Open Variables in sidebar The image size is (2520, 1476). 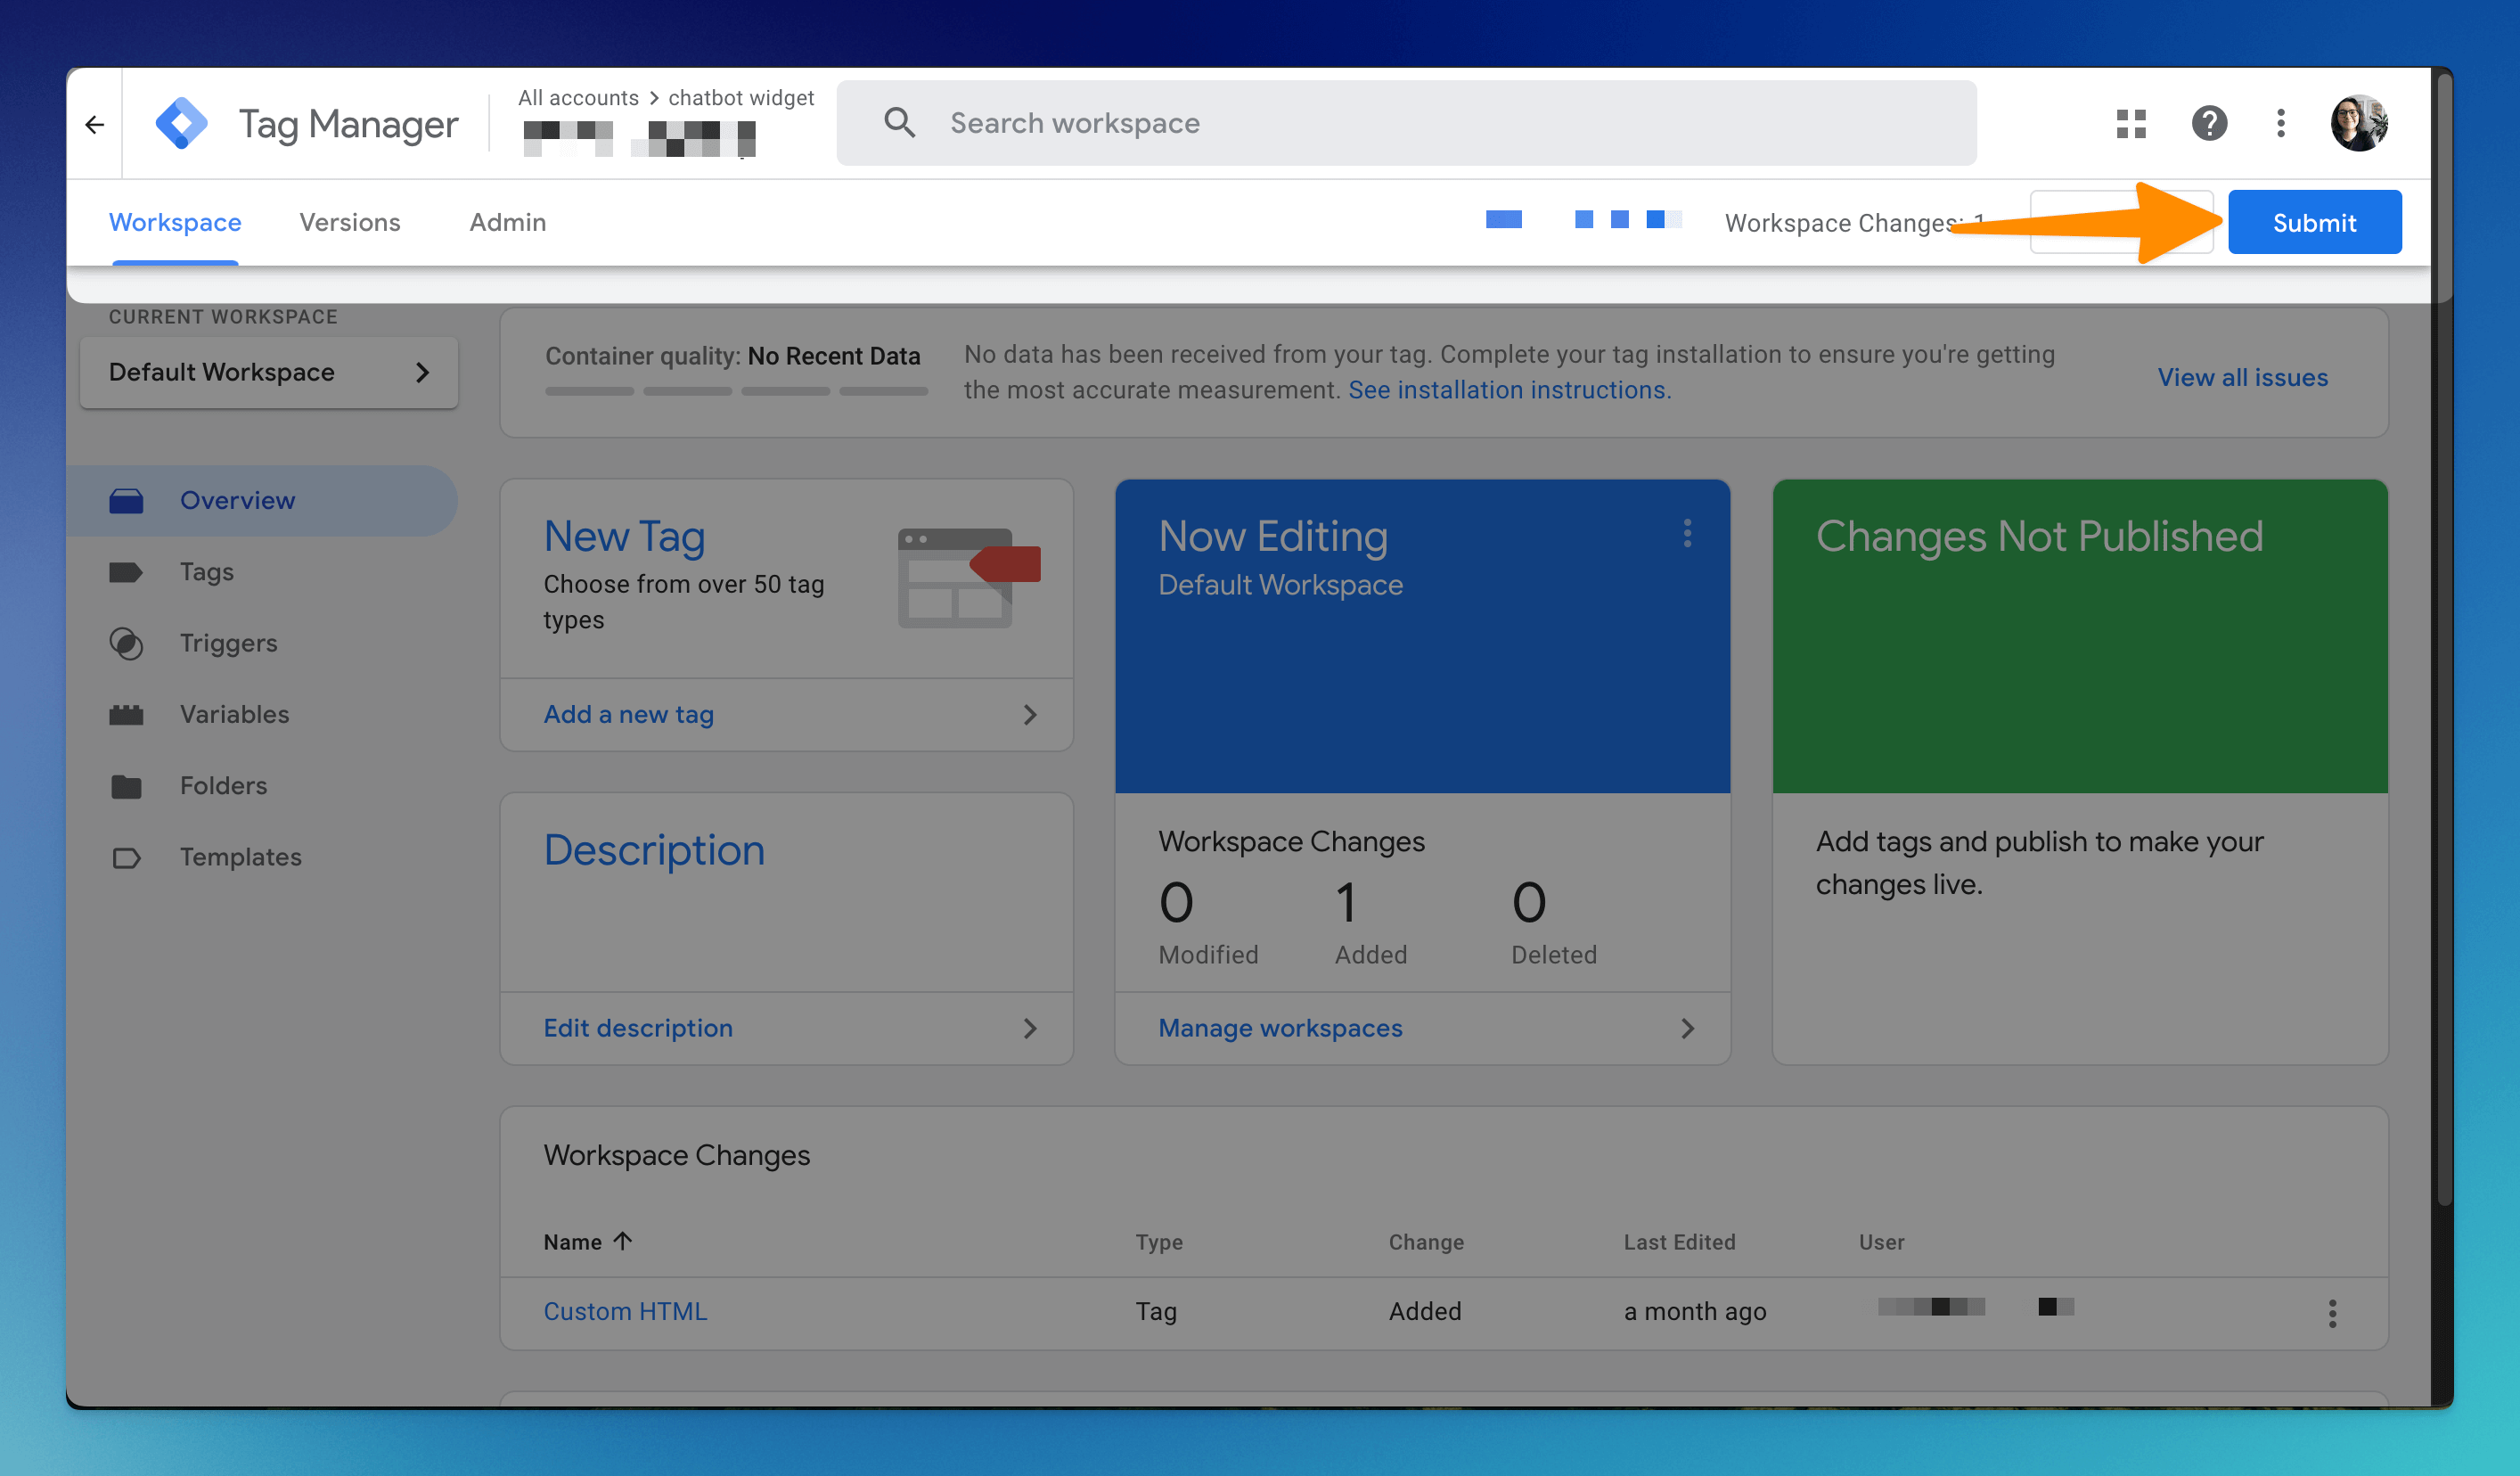tap(234, 714)
